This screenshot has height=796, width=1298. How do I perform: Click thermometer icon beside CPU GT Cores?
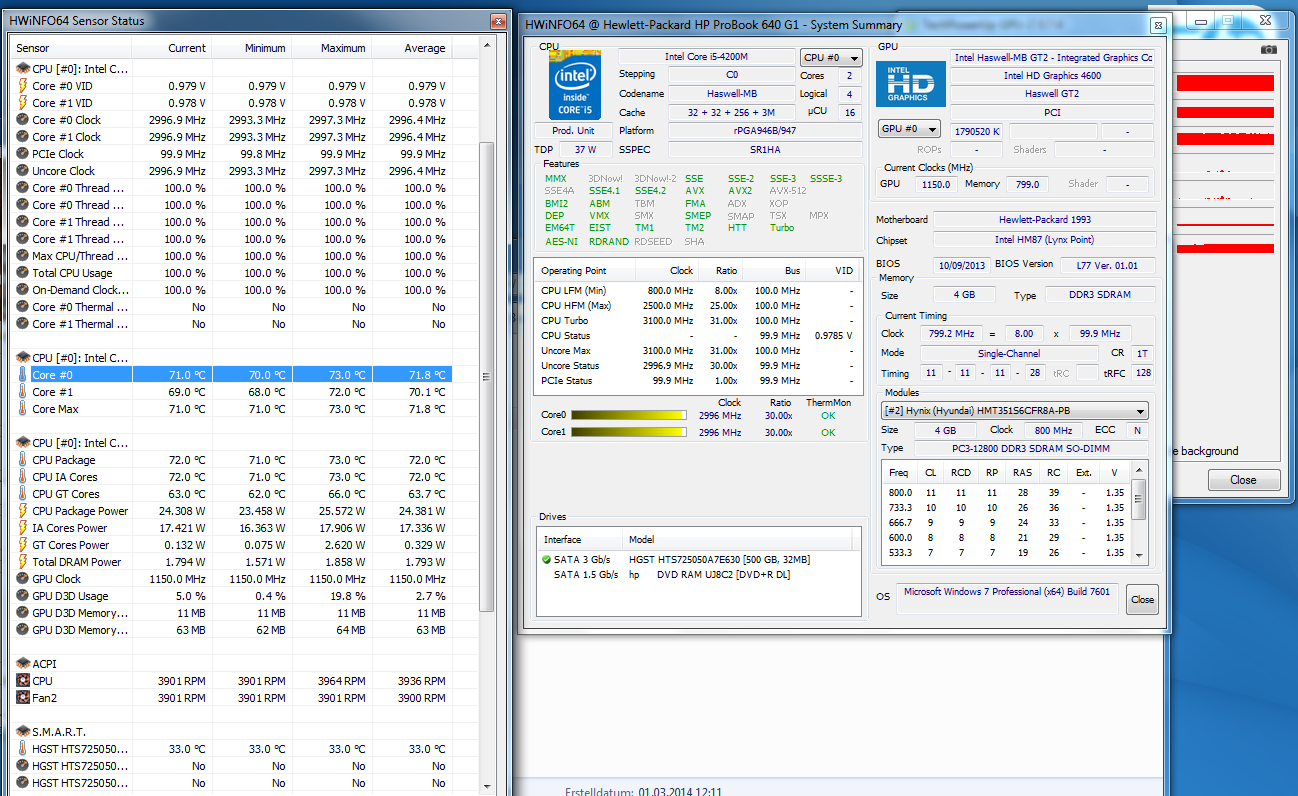pos(23,494)
